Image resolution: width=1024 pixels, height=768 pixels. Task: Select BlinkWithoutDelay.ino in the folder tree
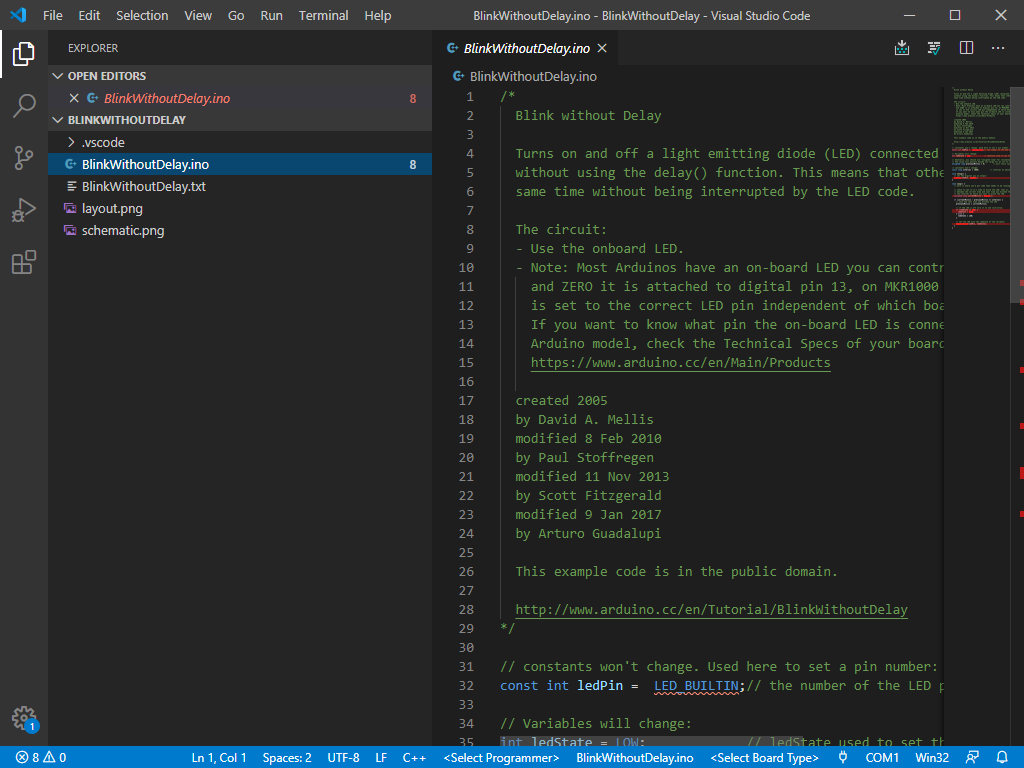(x=240, y=165)
